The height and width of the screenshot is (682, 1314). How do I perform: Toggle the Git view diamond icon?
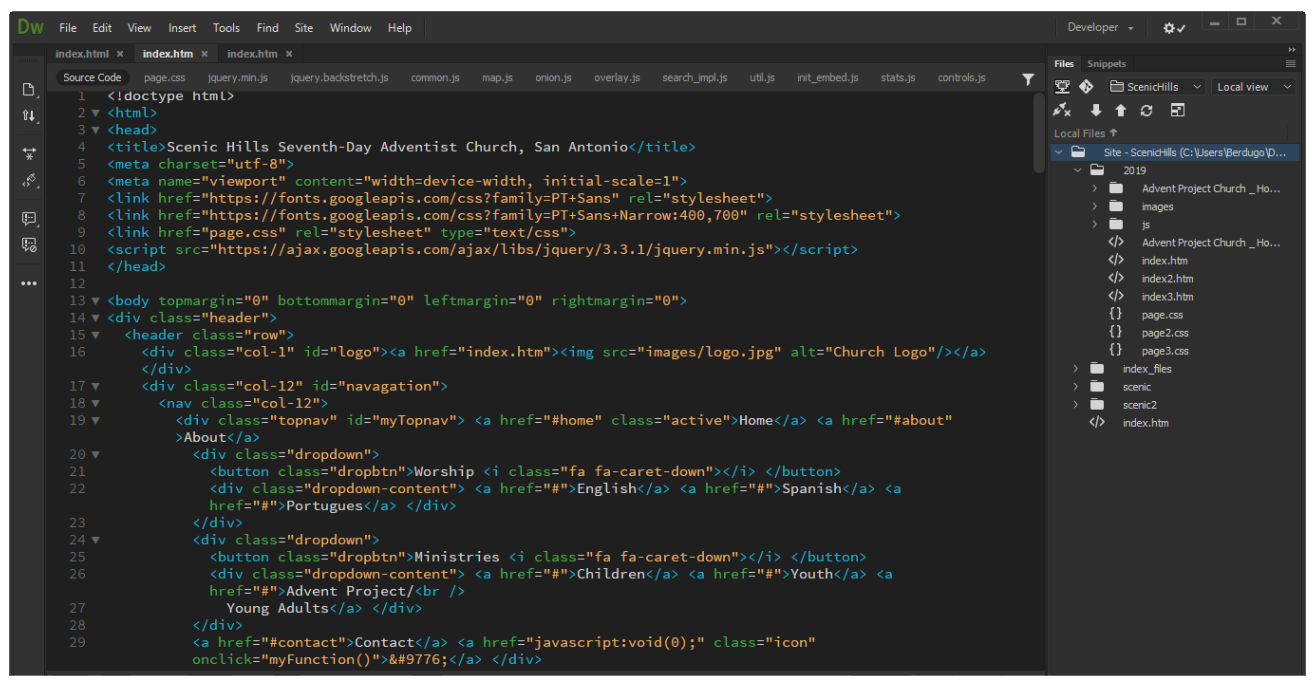1086,87
